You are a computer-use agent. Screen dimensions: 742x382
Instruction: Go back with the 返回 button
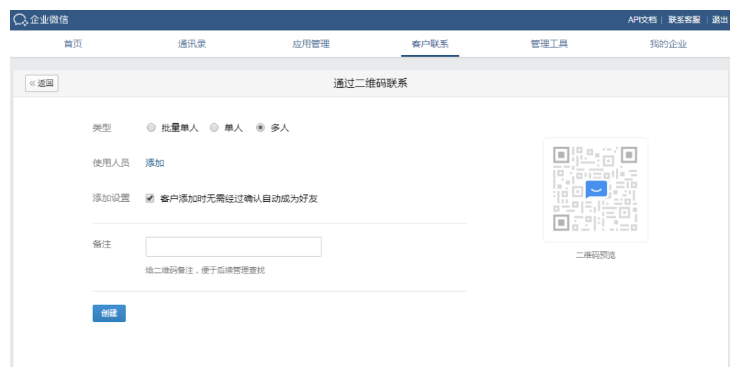(42, 83)
